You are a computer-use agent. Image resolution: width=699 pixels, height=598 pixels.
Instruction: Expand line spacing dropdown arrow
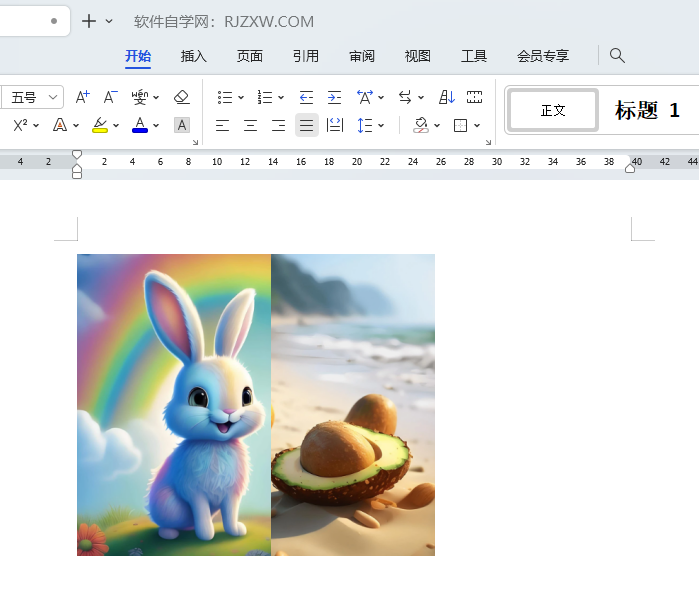[381, 126]
